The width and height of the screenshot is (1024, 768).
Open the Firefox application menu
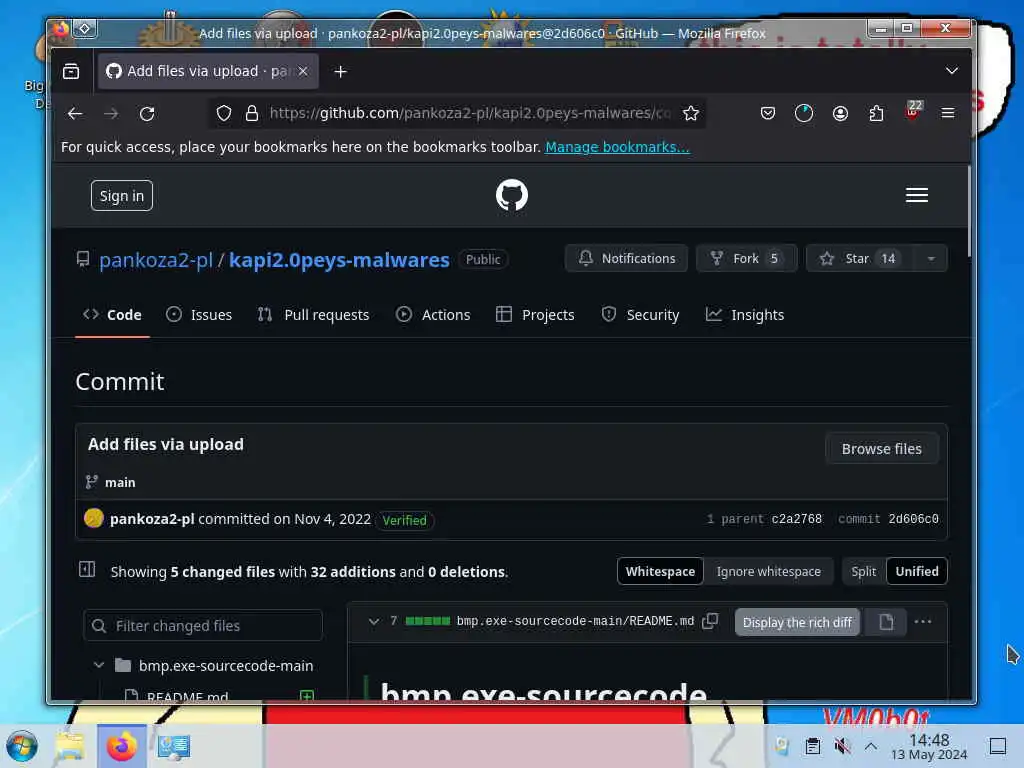[948, 113]
